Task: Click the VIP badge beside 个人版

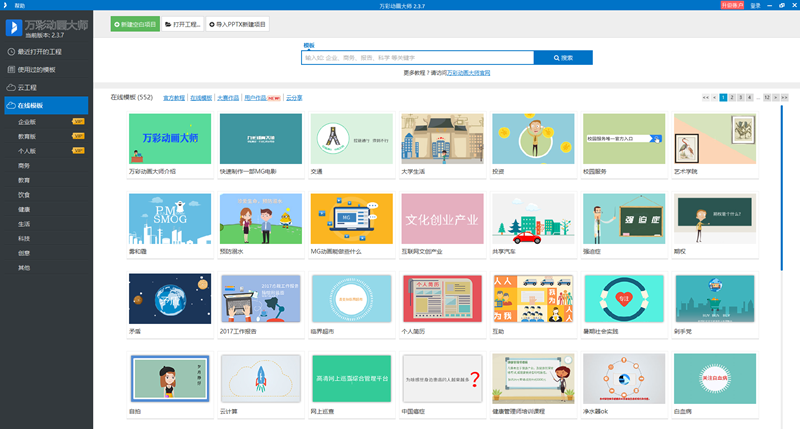Action: coord(78,151)
